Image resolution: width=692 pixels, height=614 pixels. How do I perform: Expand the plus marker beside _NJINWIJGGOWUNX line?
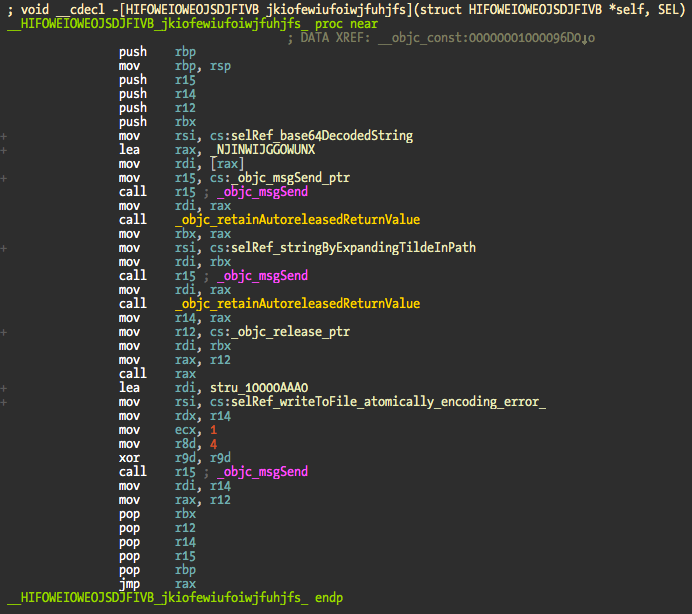(5, 150)
